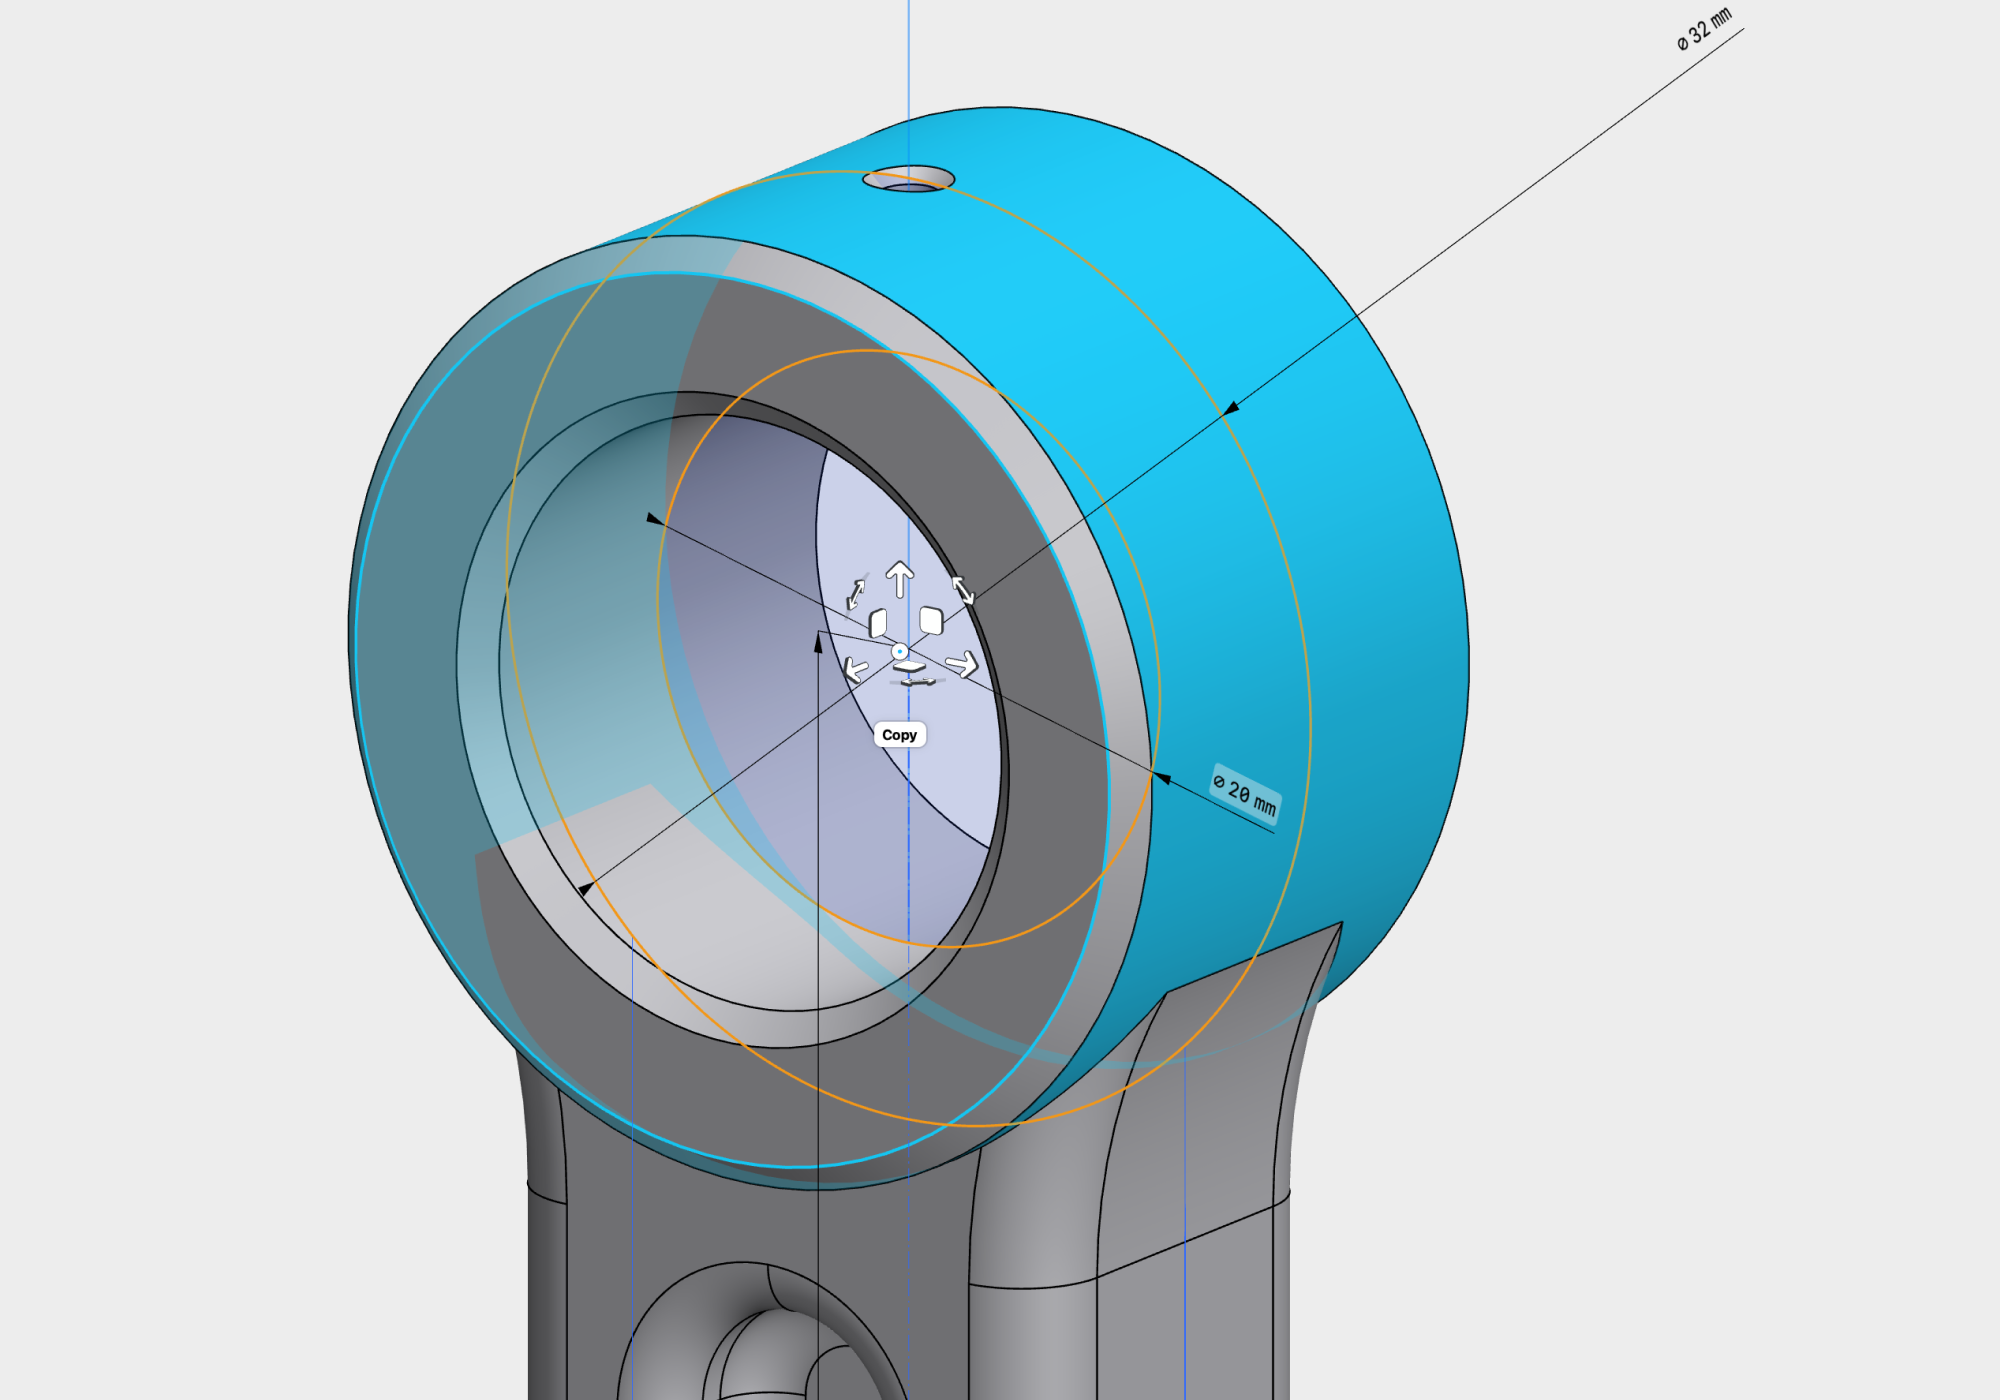Click the gizmo center pivot point
The height and width of the screenshot is (1400, 2000).
(x=900, y=651)
